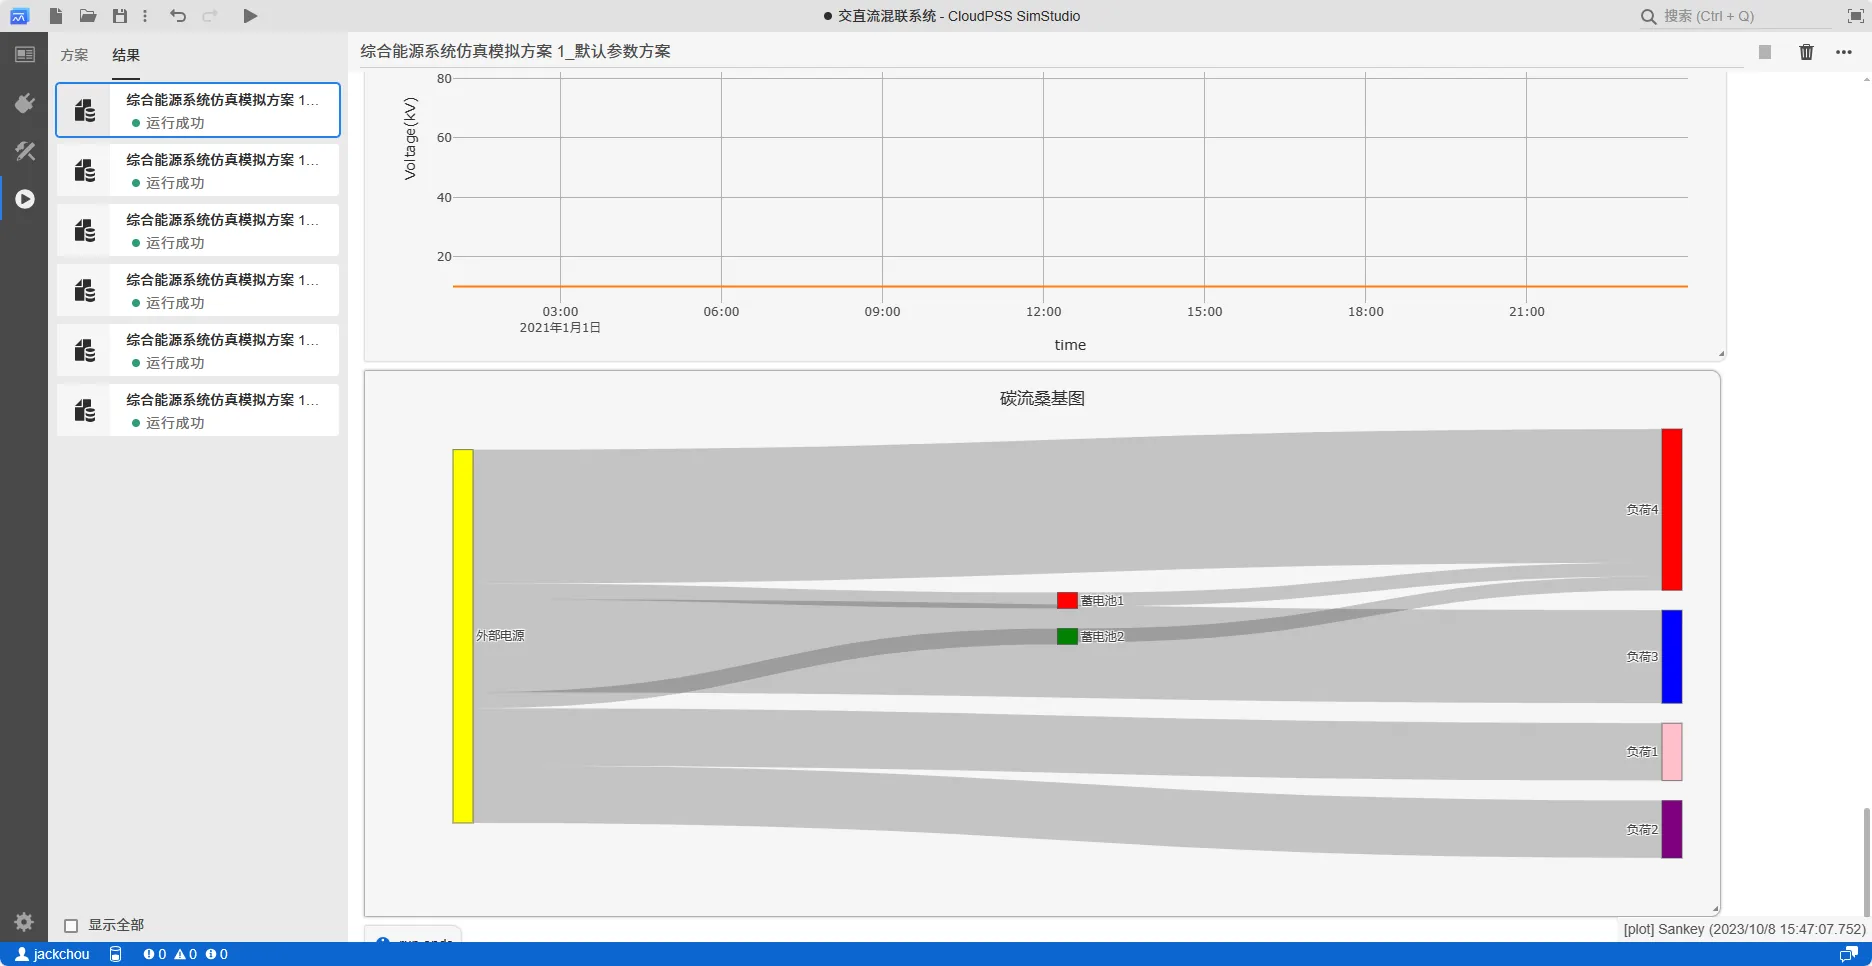Select the second simulation result entry
The image size is (1872, 966).
pyautogui.click(x=198, y=170)
